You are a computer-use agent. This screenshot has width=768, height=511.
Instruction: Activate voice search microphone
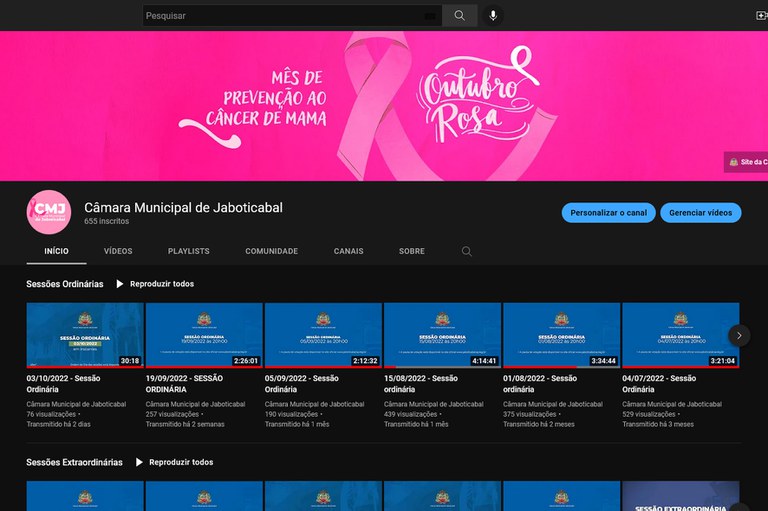[x=493, y=16]
